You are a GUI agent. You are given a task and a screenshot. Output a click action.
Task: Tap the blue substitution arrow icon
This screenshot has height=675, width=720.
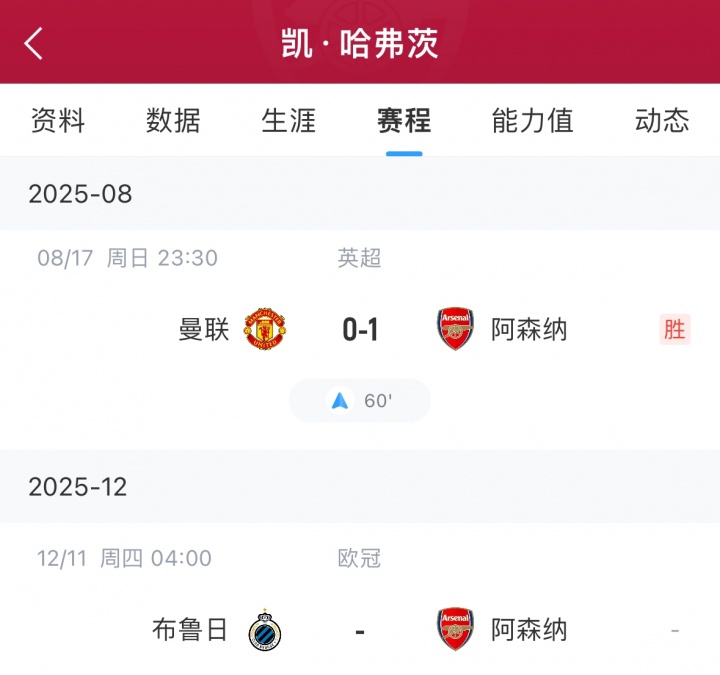[x=340, y=401]
